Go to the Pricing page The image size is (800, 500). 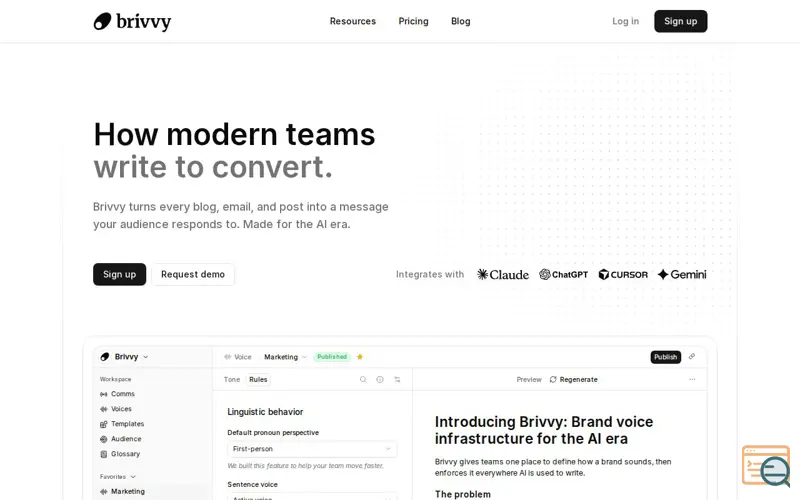(x=413, y=21)
